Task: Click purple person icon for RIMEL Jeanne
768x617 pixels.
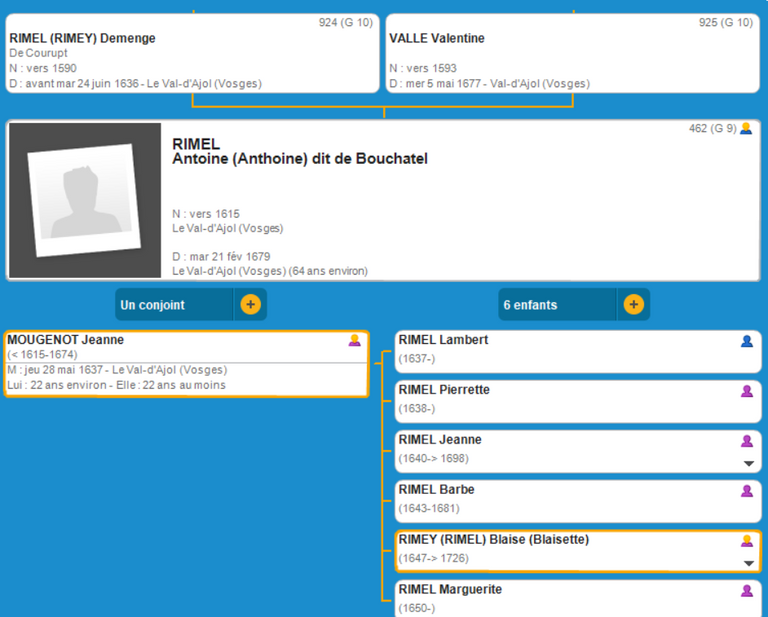Action: point(746,441)
